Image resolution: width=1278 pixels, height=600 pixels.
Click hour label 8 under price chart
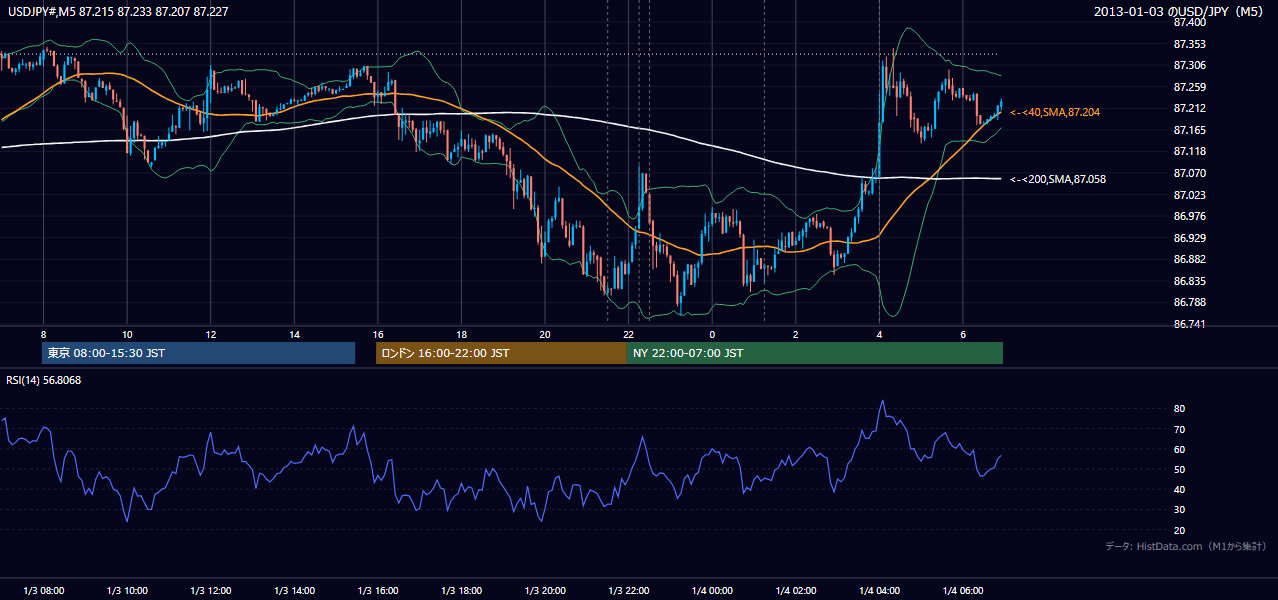click(43, 334)
